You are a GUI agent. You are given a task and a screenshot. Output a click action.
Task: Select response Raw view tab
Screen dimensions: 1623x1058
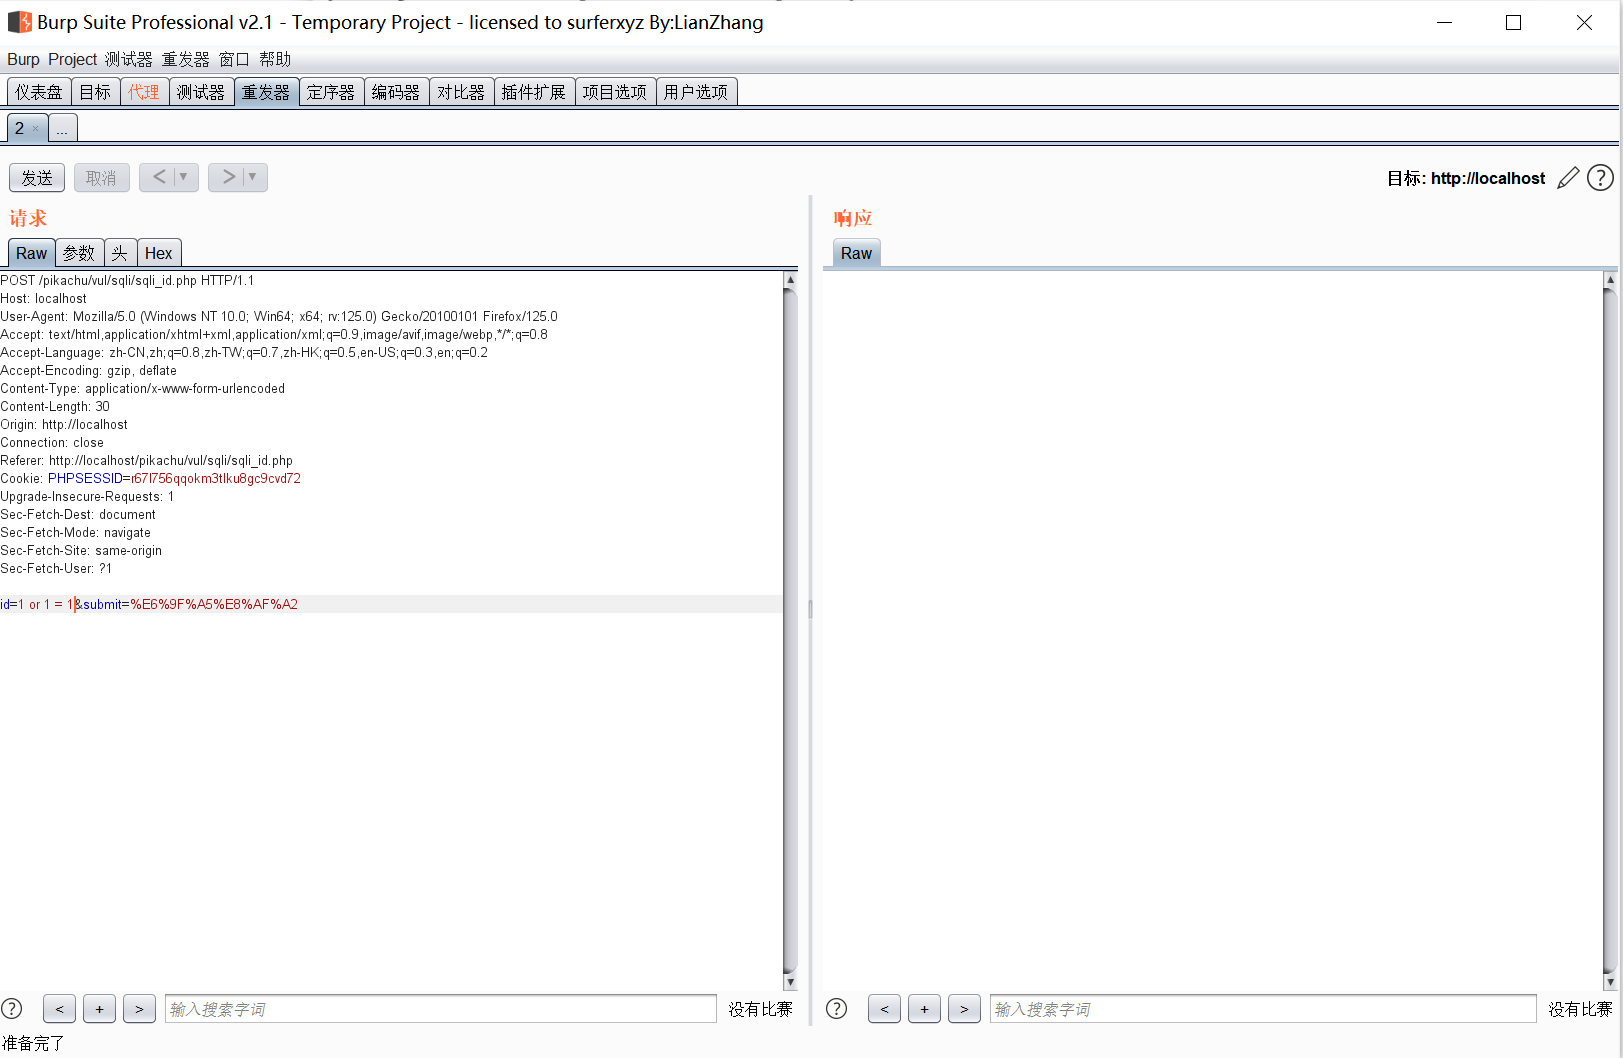tap(856, 253)
